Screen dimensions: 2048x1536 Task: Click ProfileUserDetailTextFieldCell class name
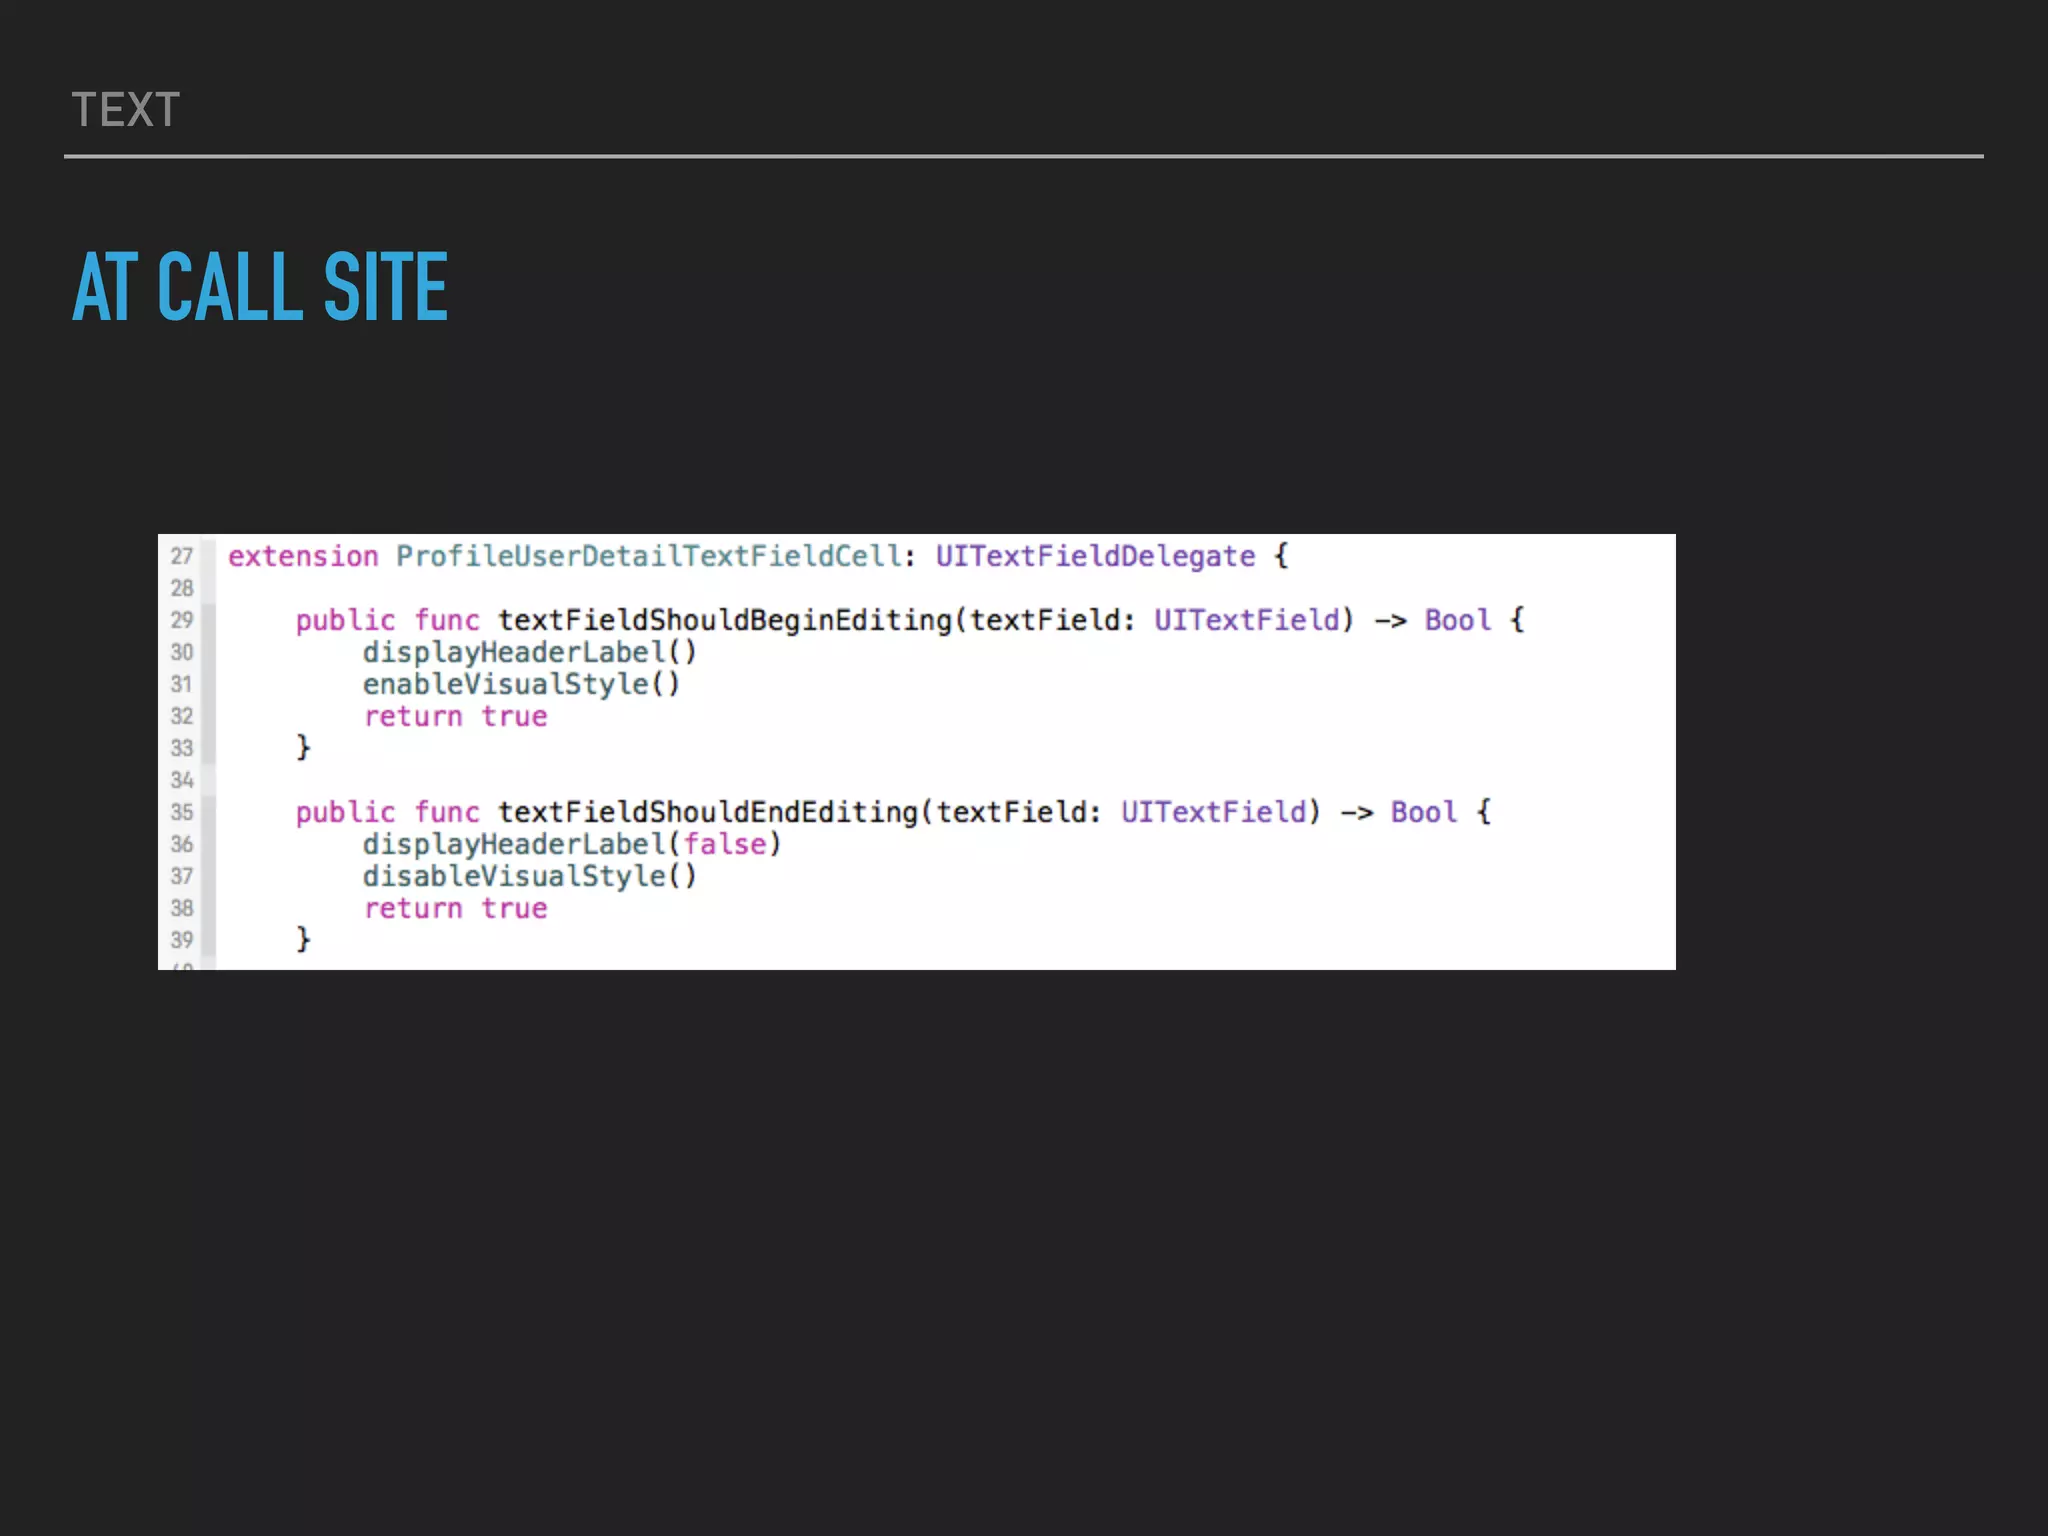click(x=649, y=556)
